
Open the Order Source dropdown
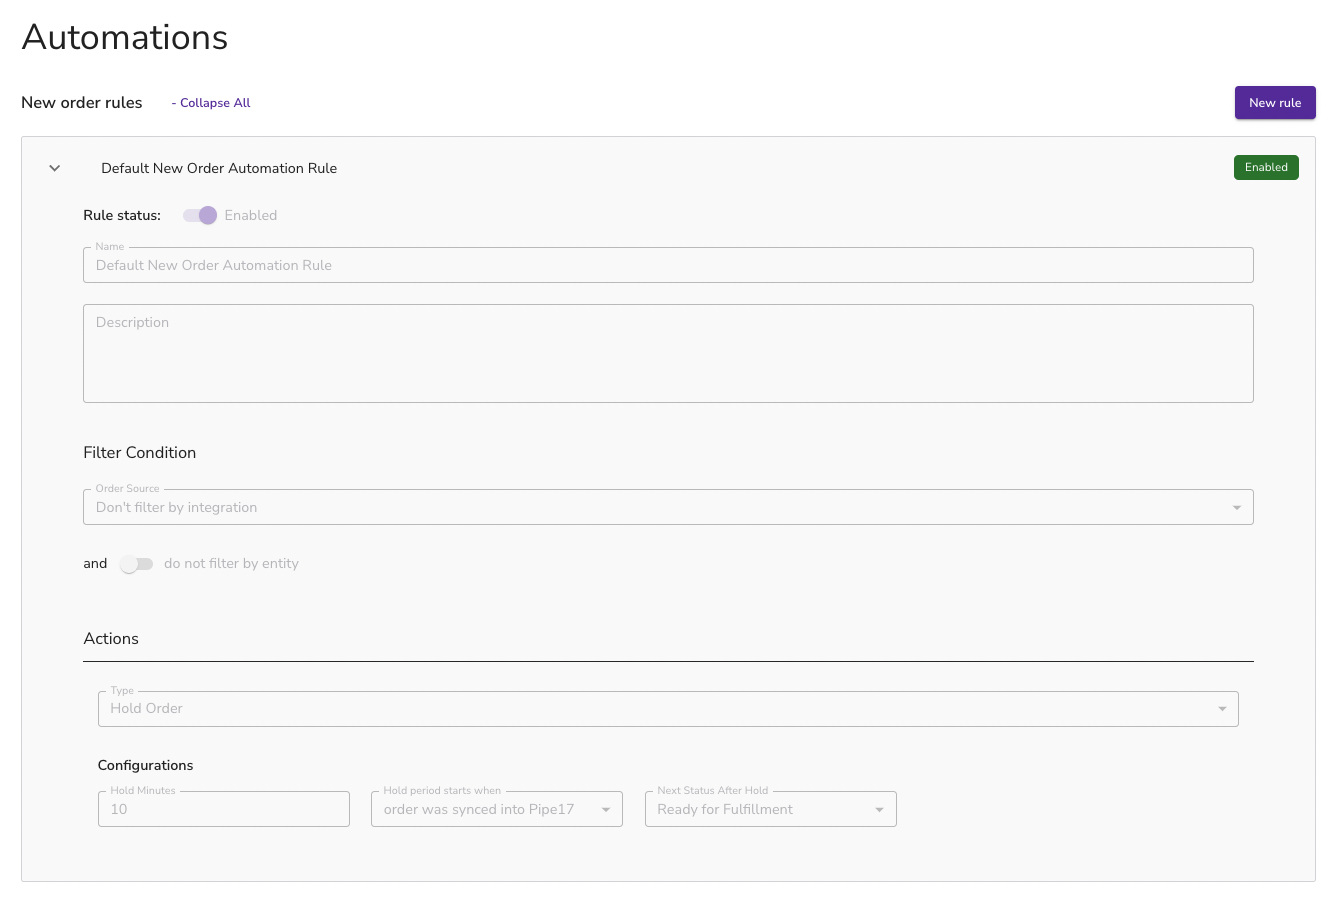pos(668,507)
